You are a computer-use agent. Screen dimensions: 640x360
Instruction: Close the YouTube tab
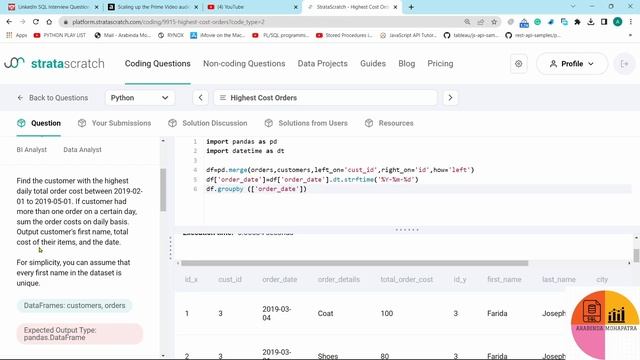pos(296,7)
